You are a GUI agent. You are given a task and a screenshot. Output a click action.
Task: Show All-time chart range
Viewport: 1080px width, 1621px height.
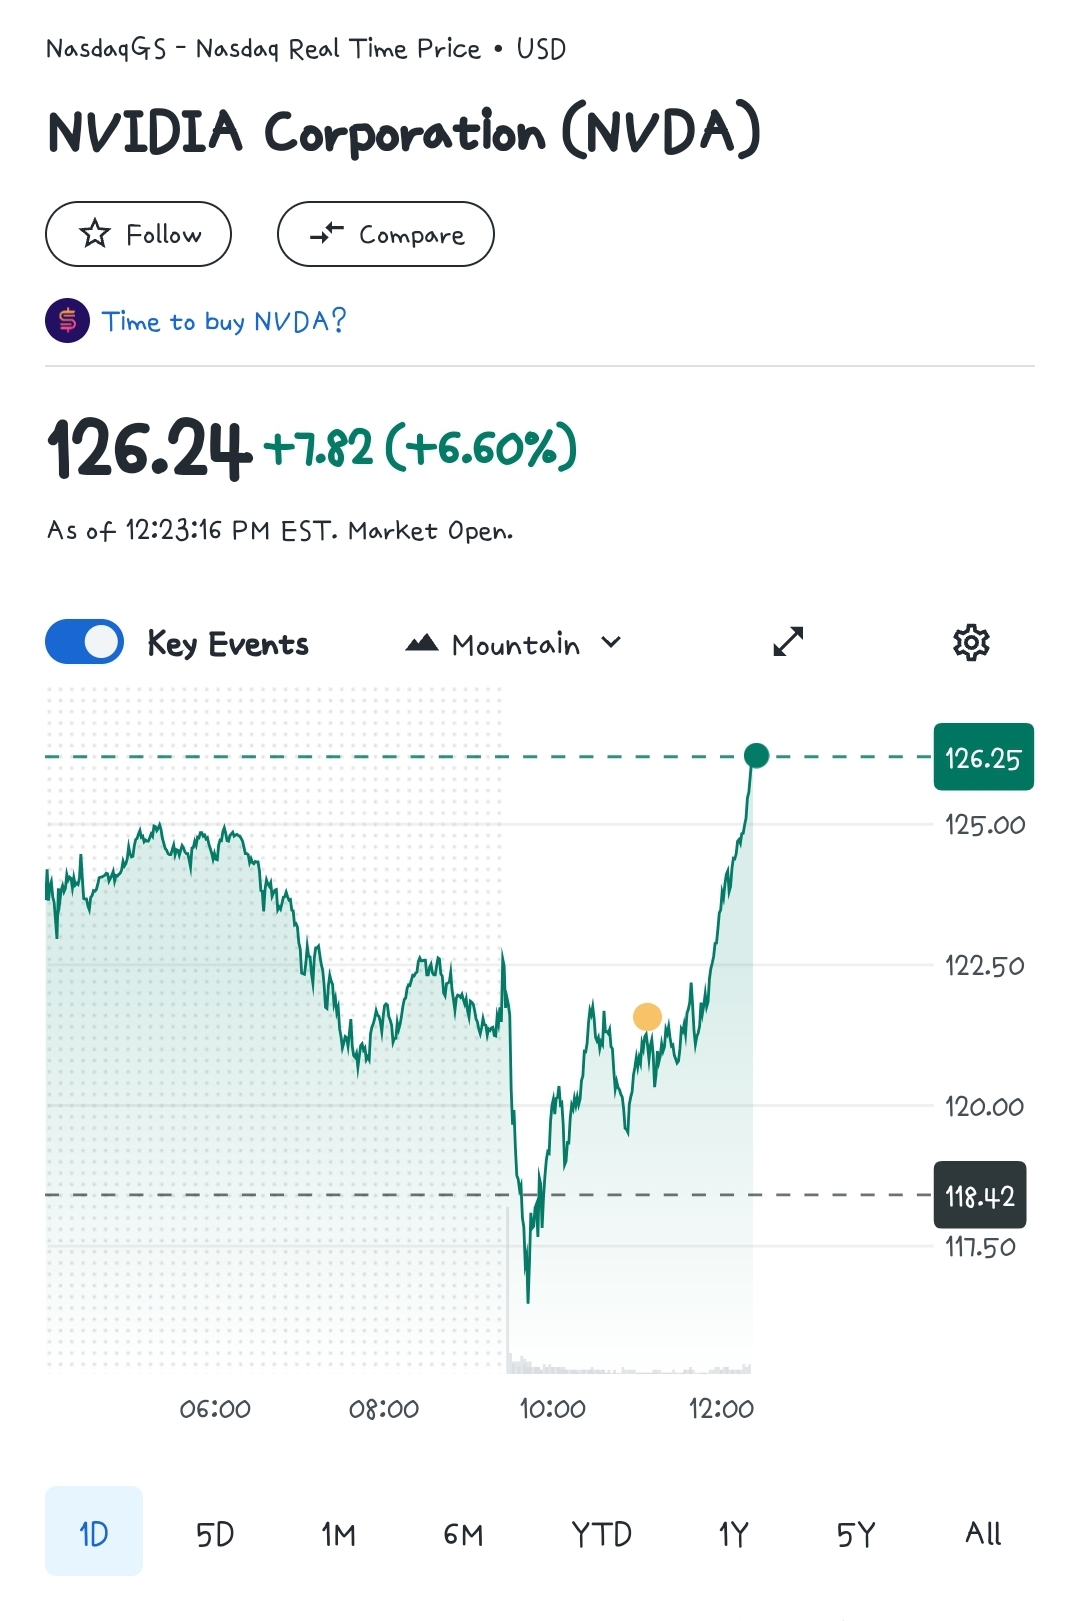(x=983, y=1533)
